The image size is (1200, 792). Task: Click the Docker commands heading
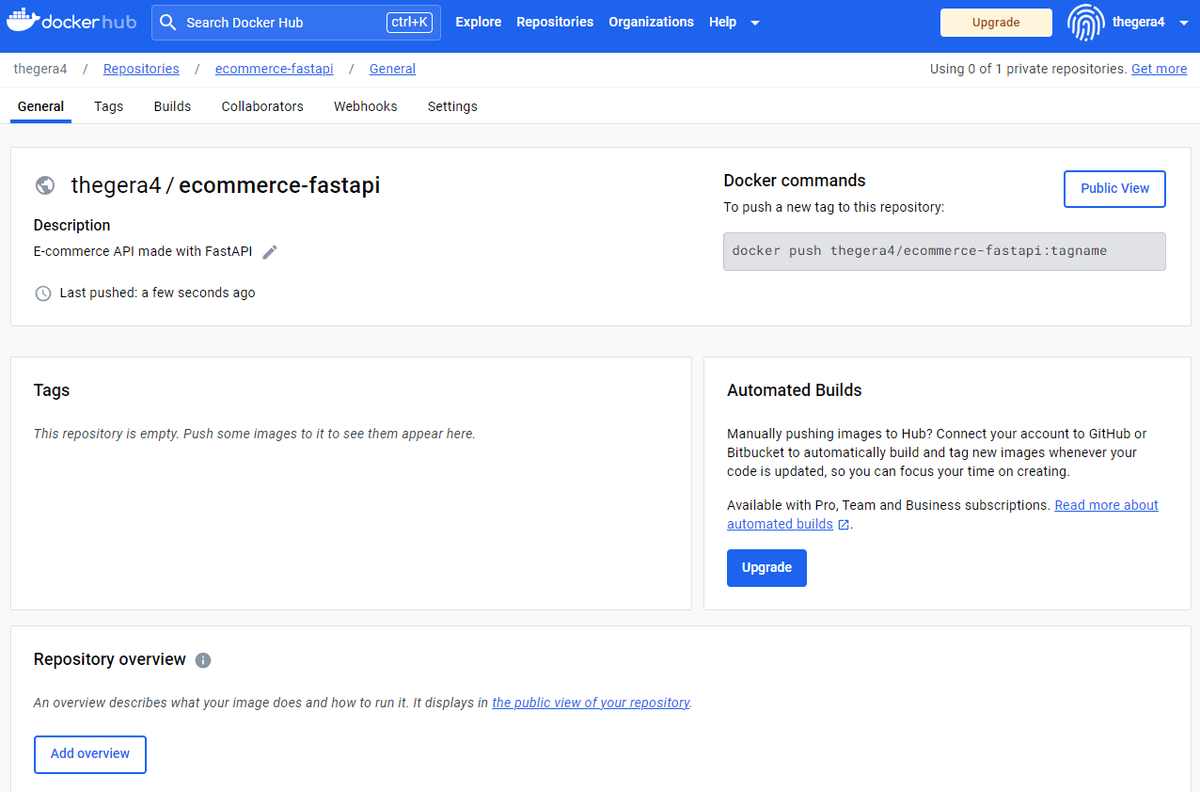click(794, 181)
